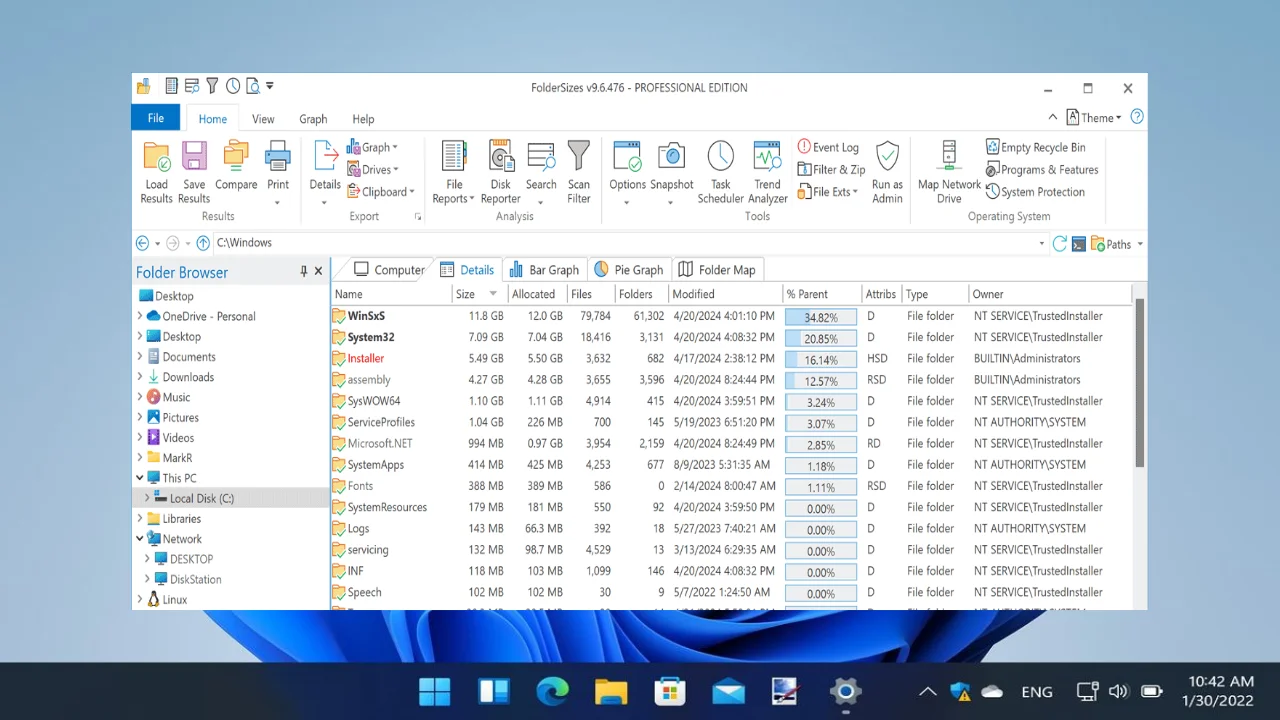
Task: Sort by the Owner column header
Action: [1050, 294]
